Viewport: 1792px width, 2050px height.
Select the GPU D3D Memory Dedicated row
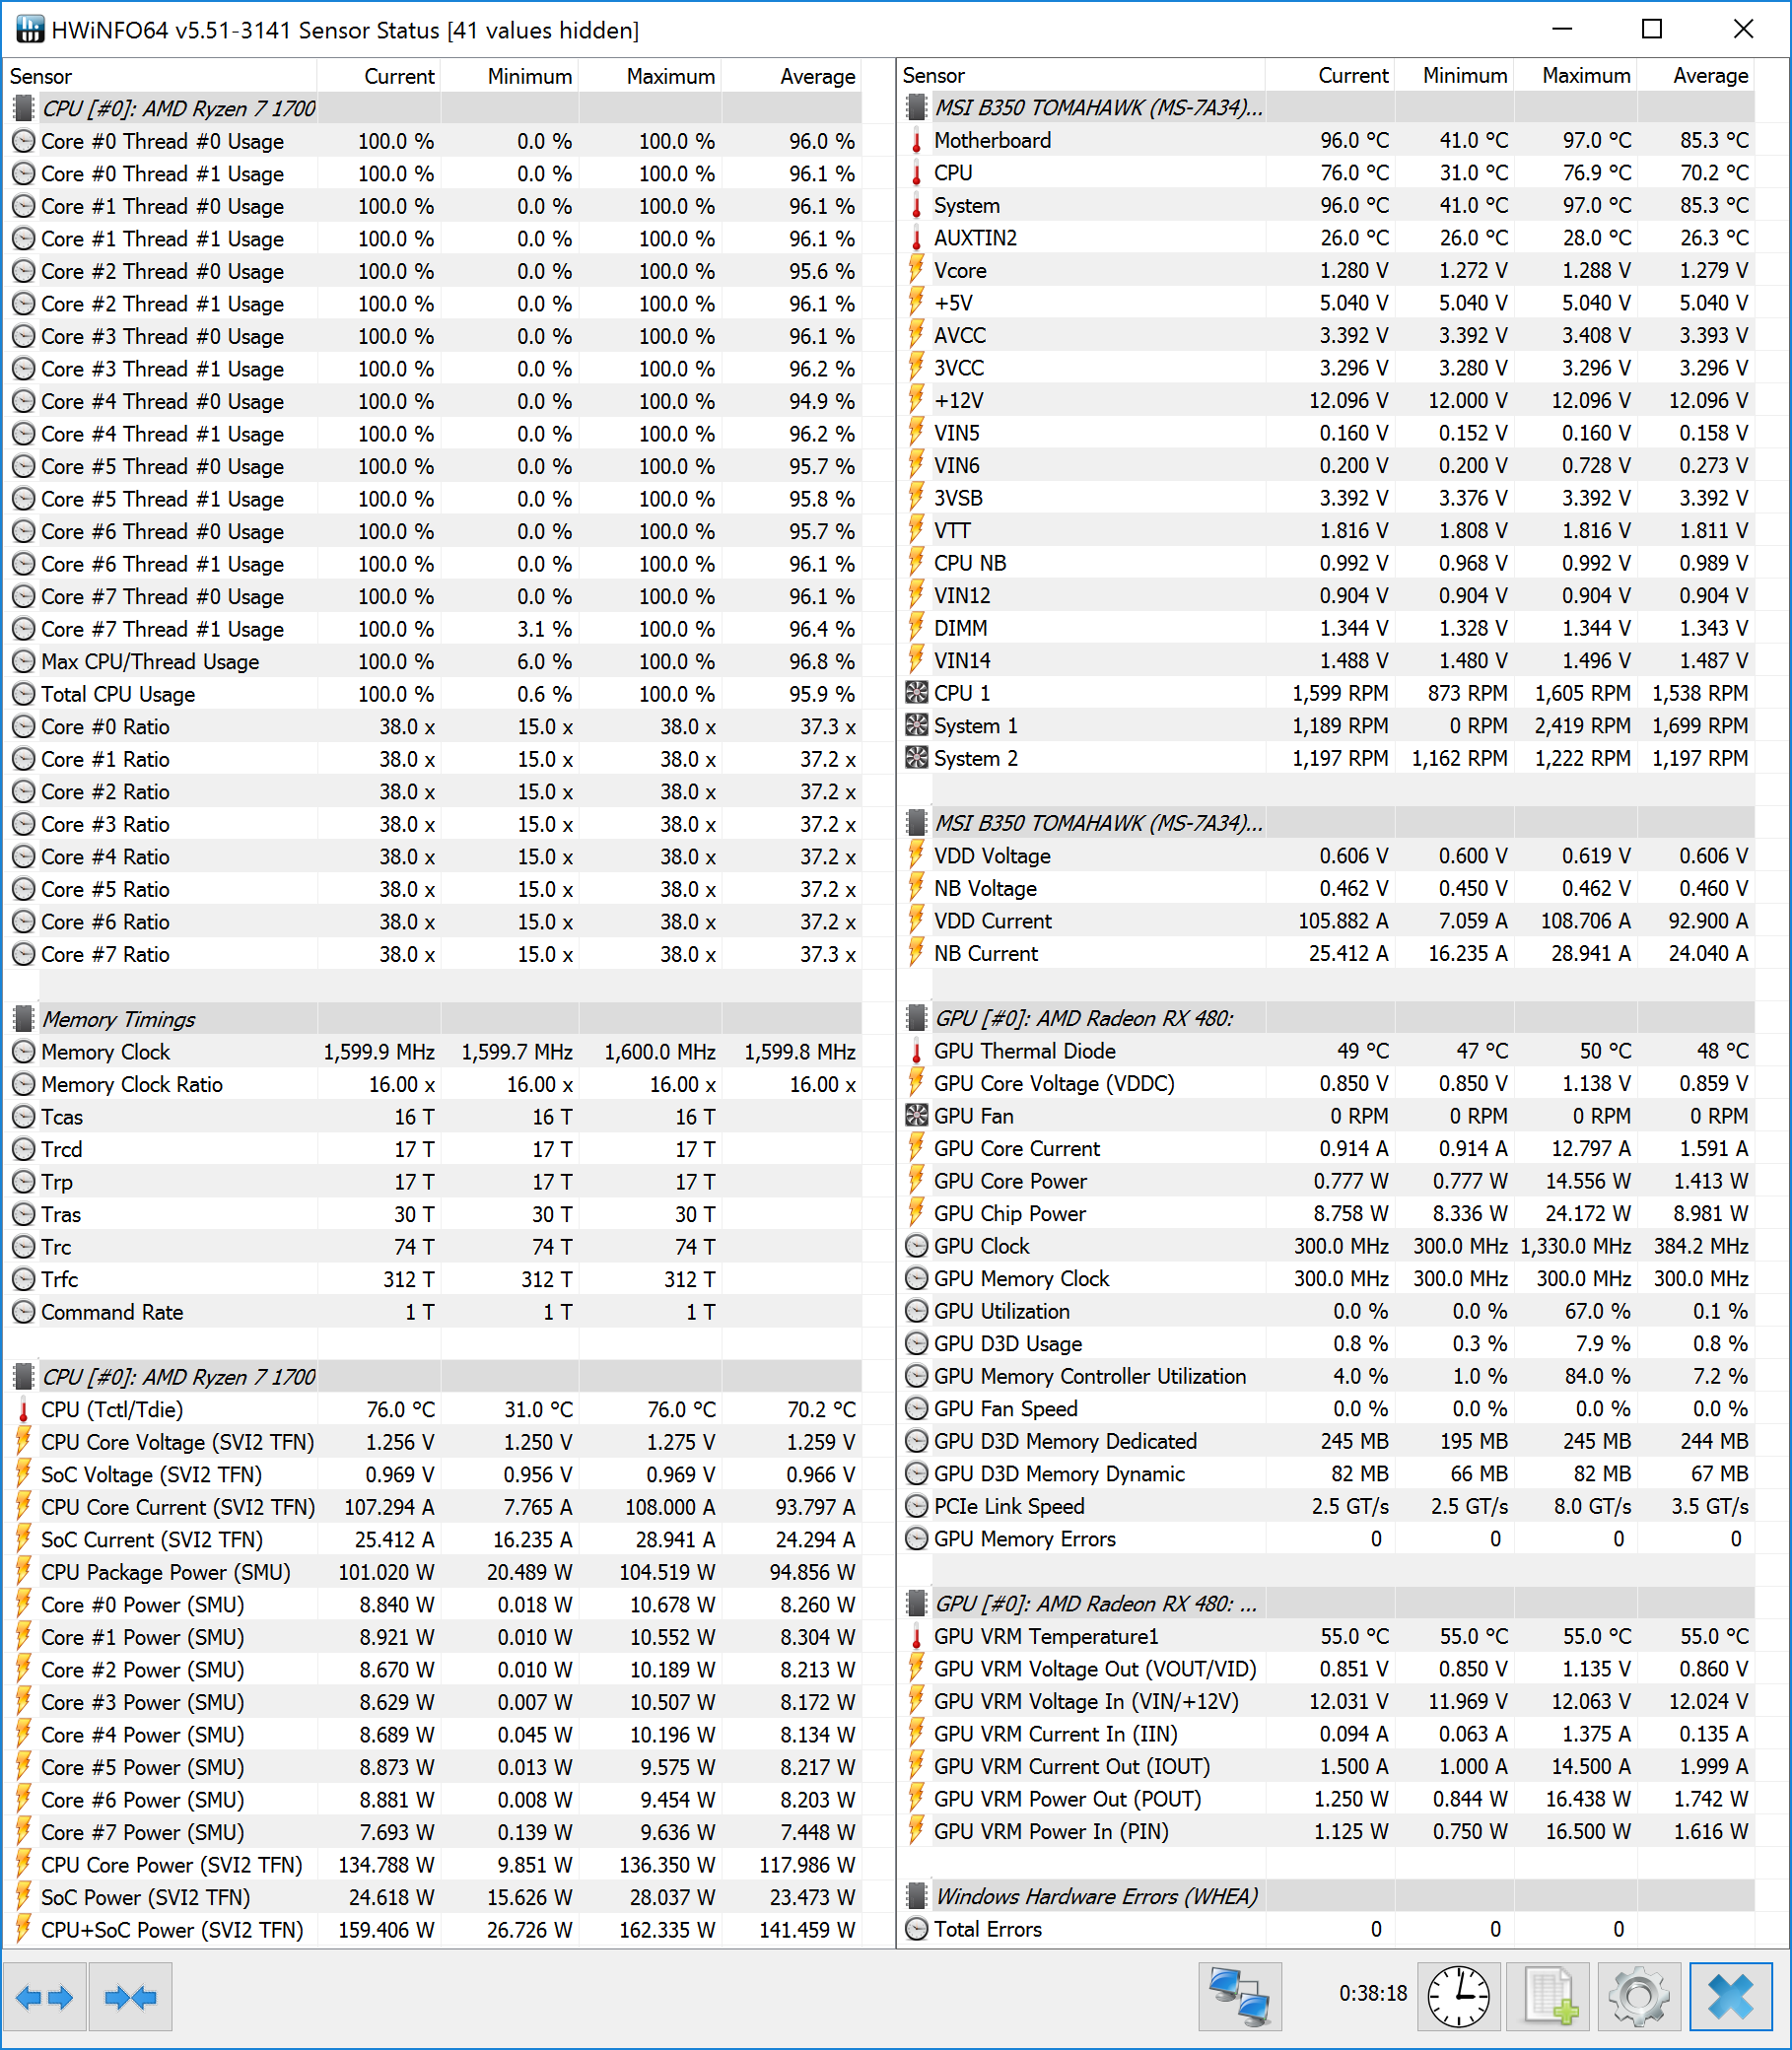(x=1328, y=1441)
